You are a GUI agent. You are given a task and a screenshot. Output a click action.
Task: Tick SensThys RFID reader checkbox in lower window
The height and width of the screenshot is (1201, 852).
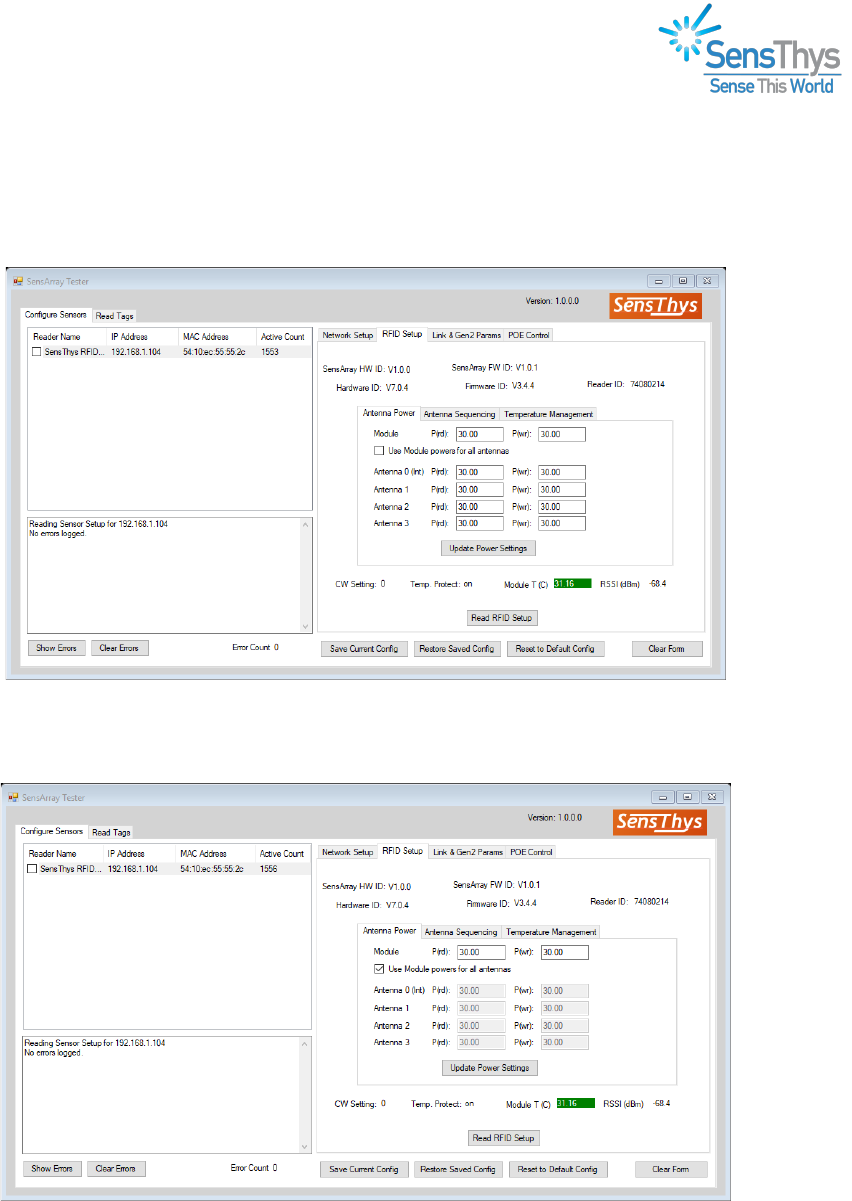33,869
